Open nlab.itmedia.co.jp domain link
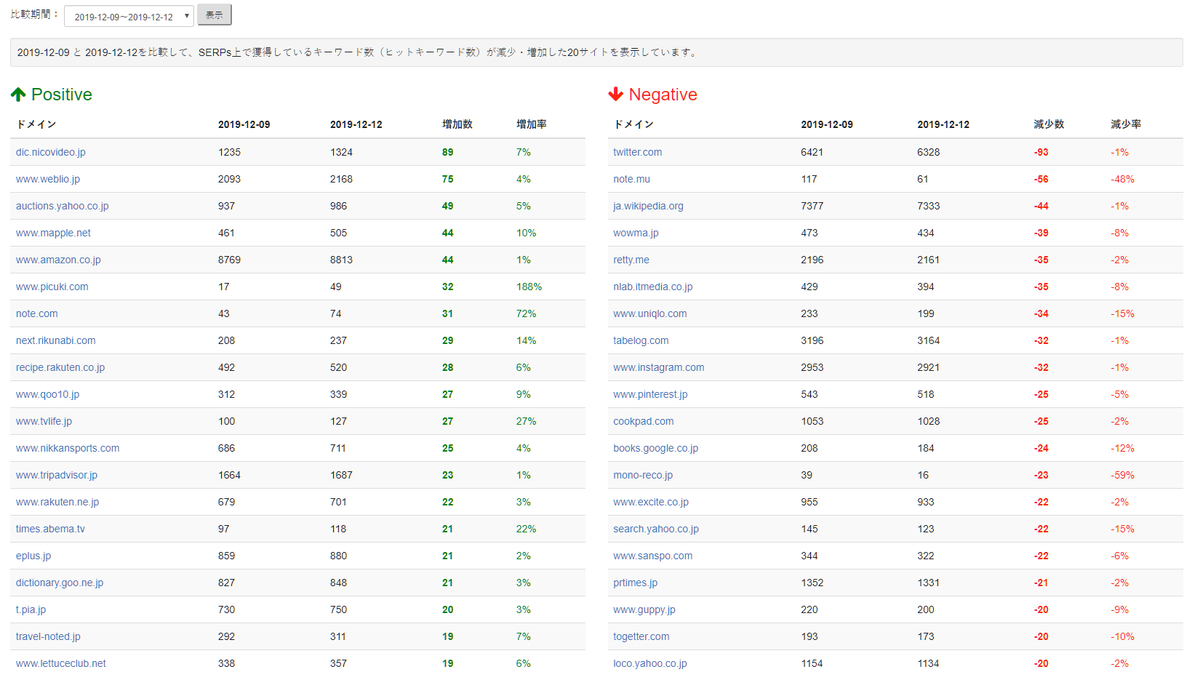1200x680 pixels. 653,287
